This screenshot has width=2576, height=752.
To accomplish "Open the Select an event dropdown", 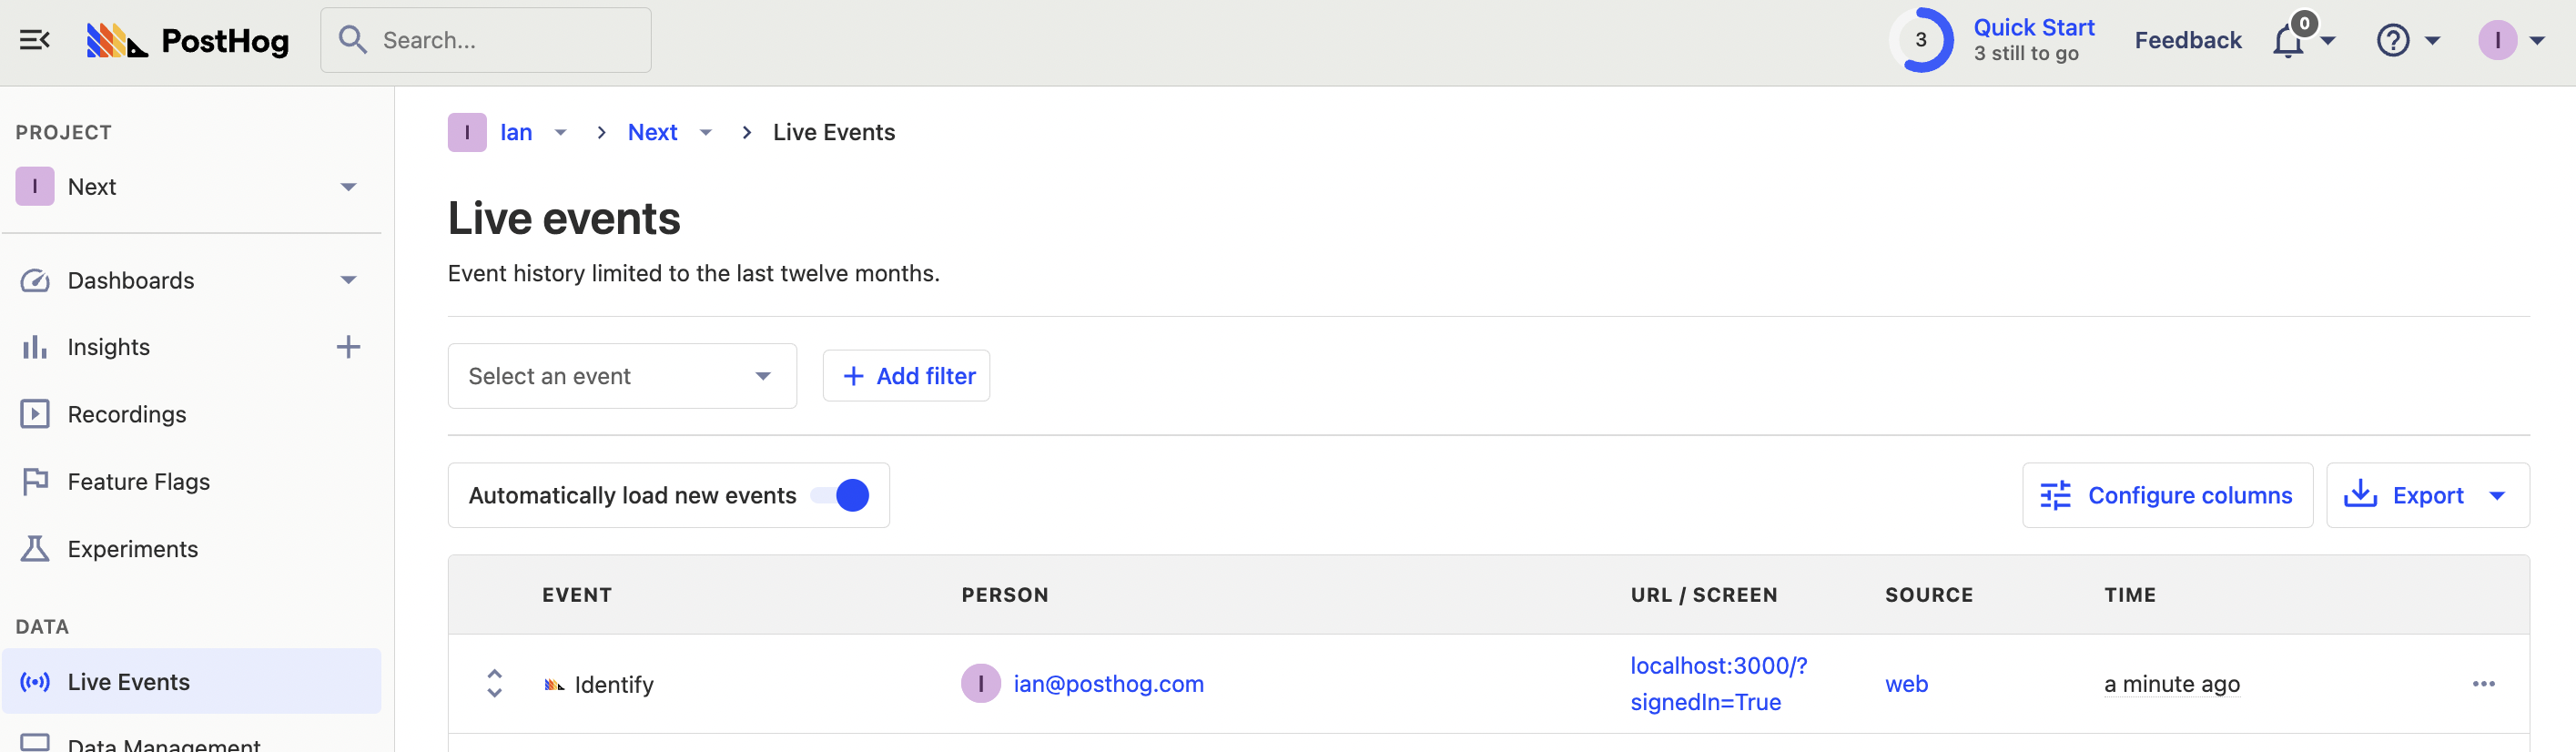I will tap(621, 376).
